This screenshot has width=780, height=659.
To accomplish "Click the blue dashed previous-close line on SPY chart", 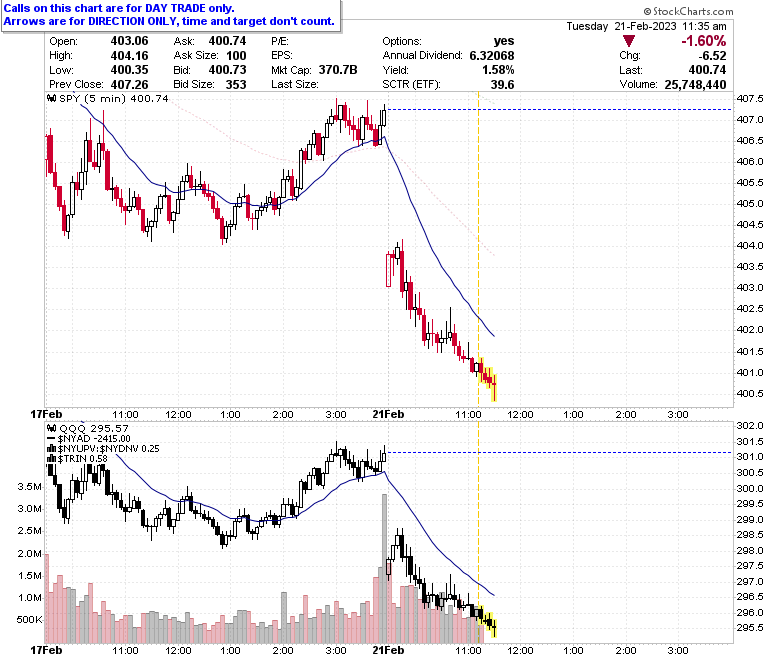I will click(x=559, y=109).
